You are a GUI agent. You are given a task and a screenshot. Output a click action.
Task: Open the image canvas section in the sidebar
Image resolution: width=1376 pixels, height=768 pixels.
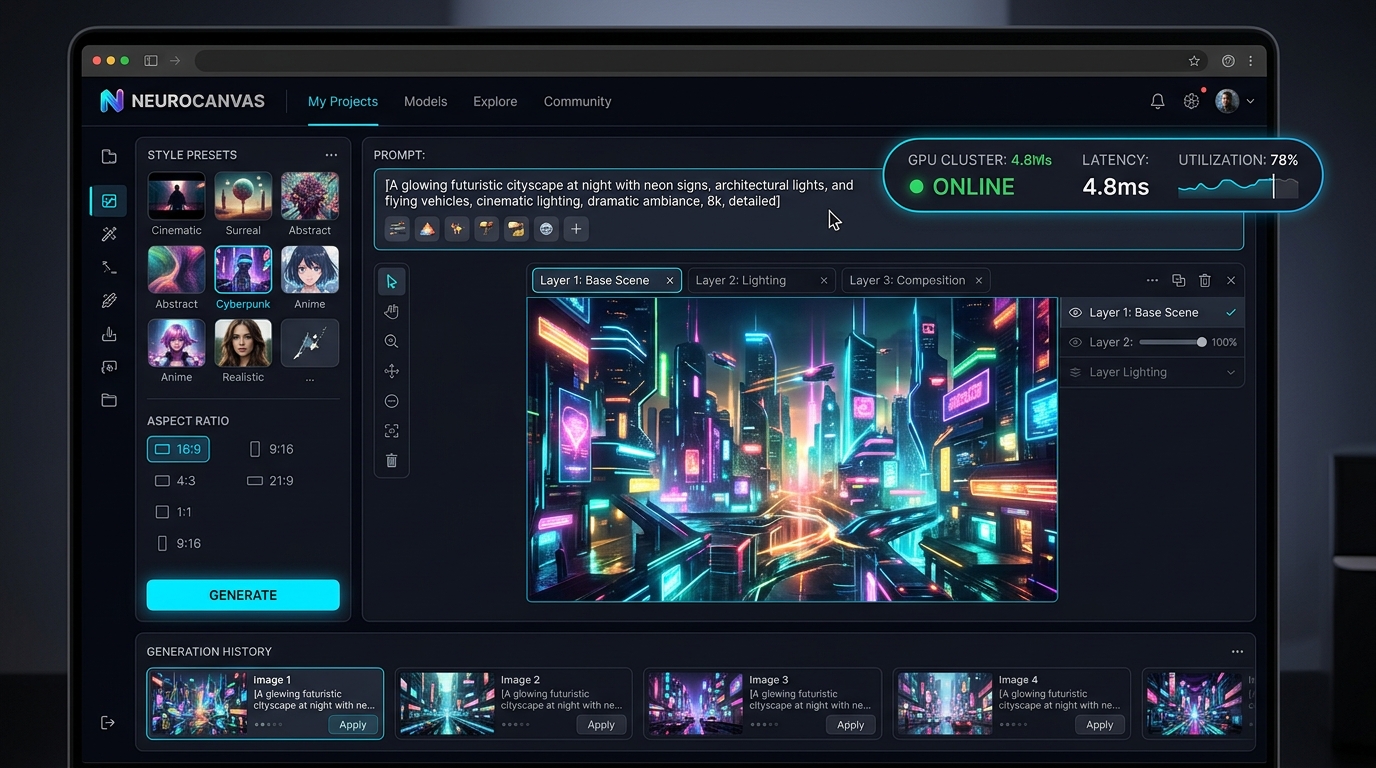pos(109,201)
